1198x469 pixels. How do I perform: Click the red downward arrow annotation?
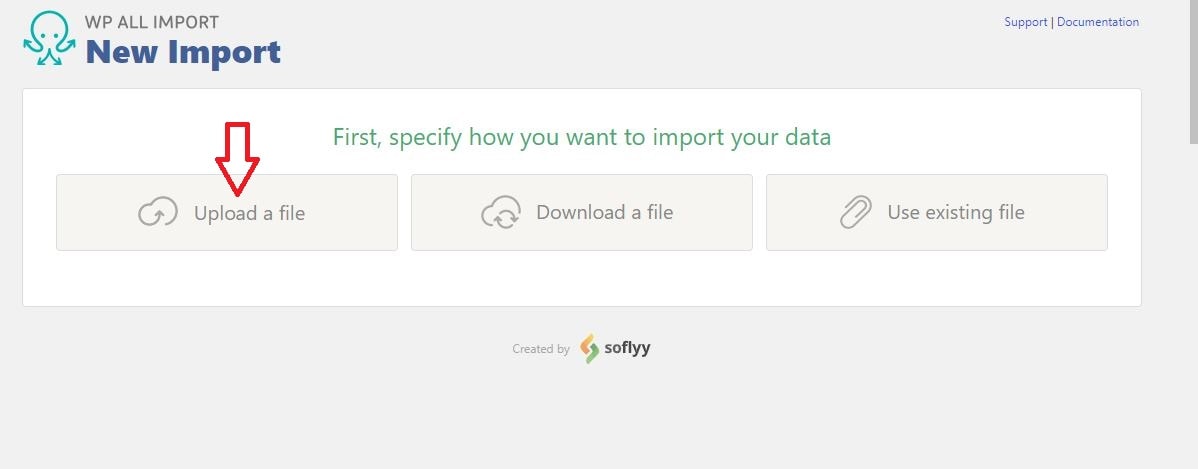(238, 159)
